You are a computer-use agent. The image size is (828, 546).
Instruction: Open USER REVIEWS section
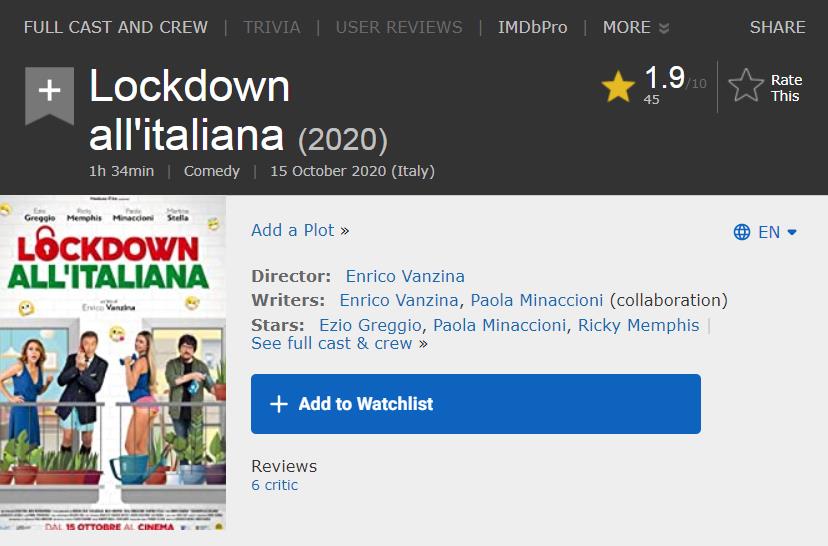coord(399,27)
